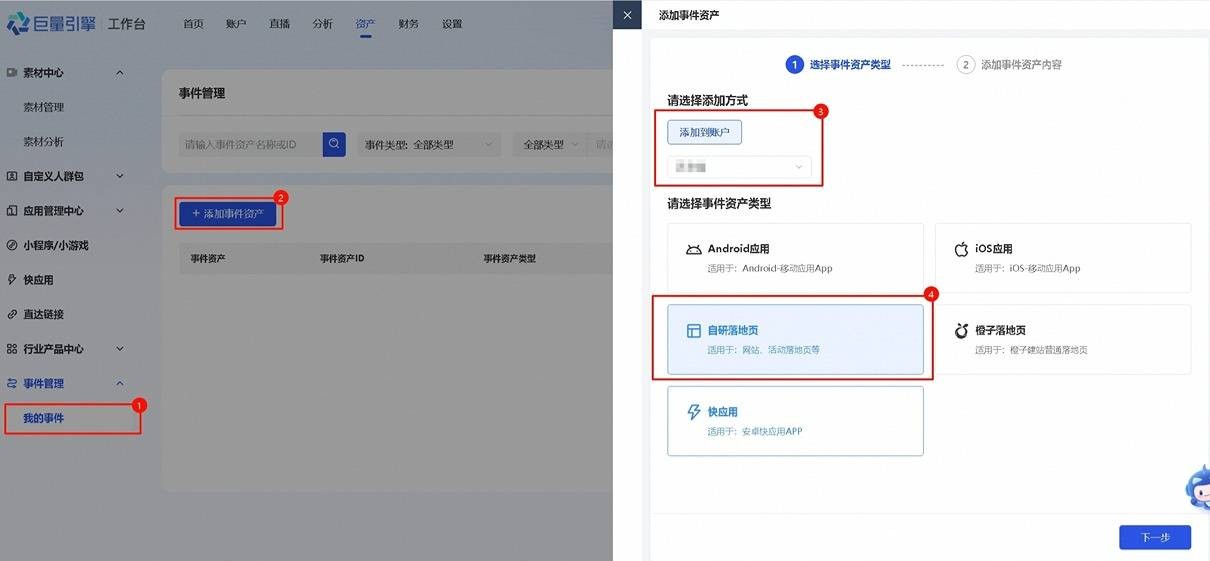Expand the 应用管理中心 section chevron
This screenshot has width=1210, height=561.
120,211
